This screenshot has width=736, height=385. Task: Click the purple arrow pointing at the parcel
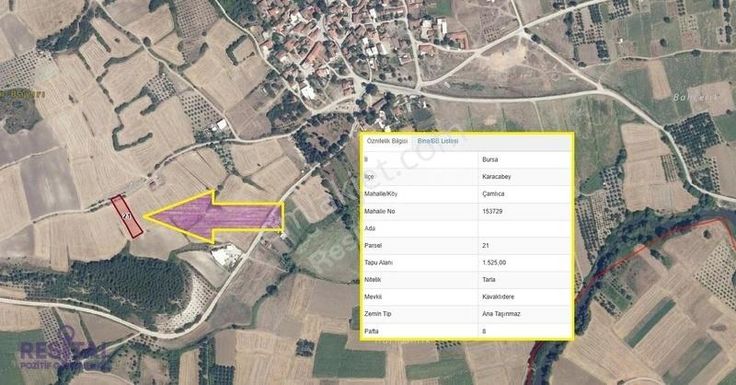[x=214, y=217]
